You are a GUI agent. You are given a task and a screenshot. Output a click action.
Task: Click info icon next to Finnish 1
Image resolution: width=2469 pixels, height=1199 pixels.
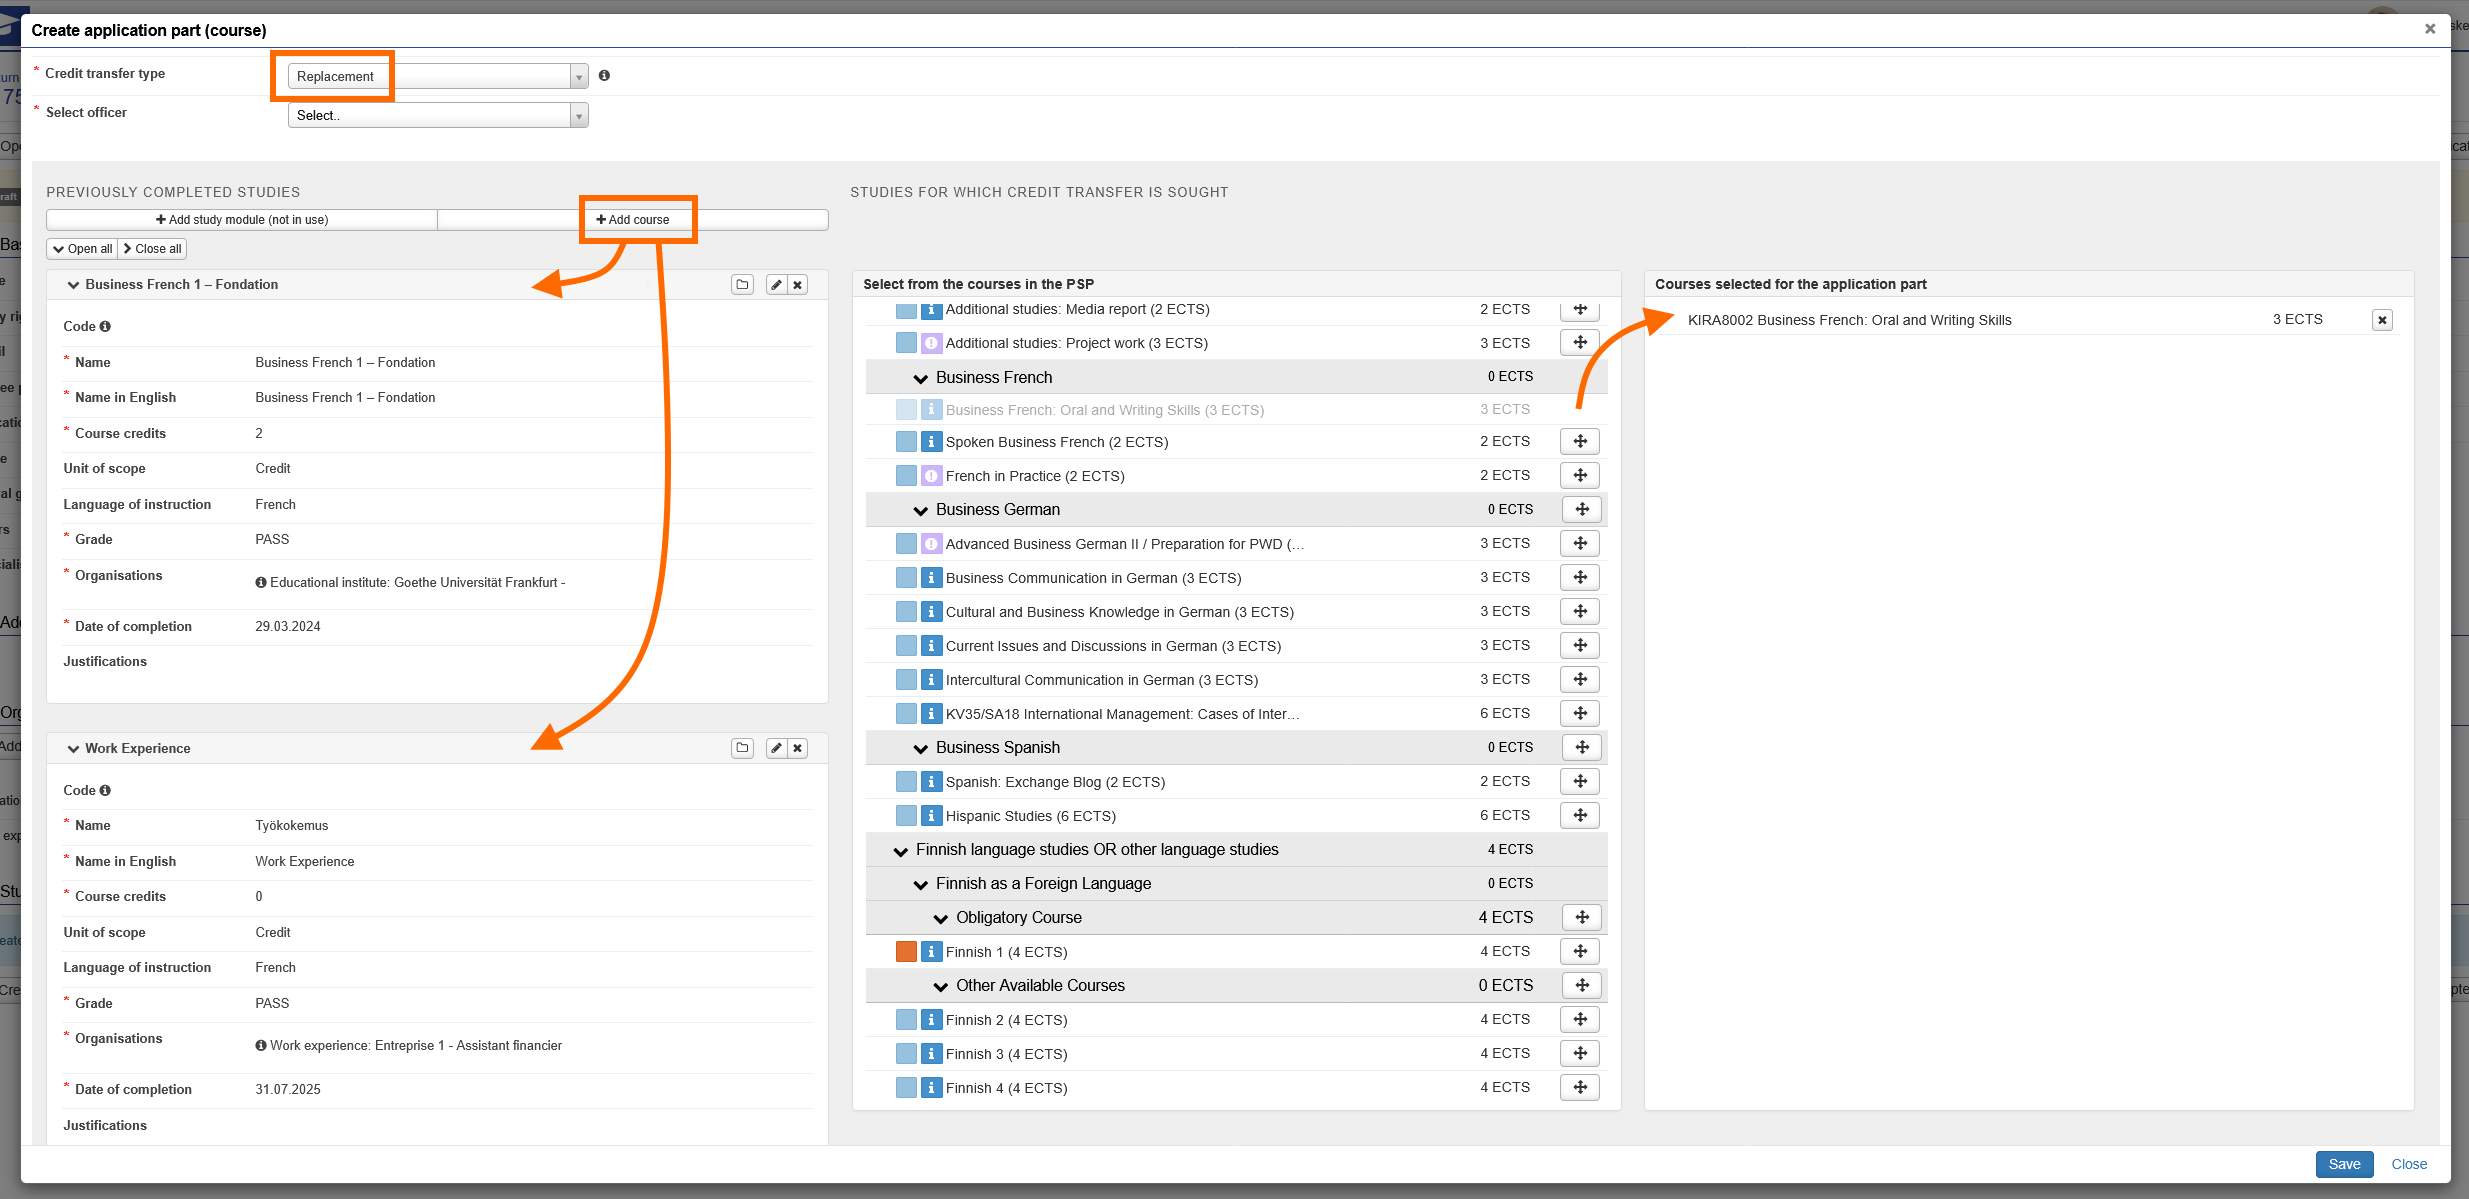click(x=931, y=952)
